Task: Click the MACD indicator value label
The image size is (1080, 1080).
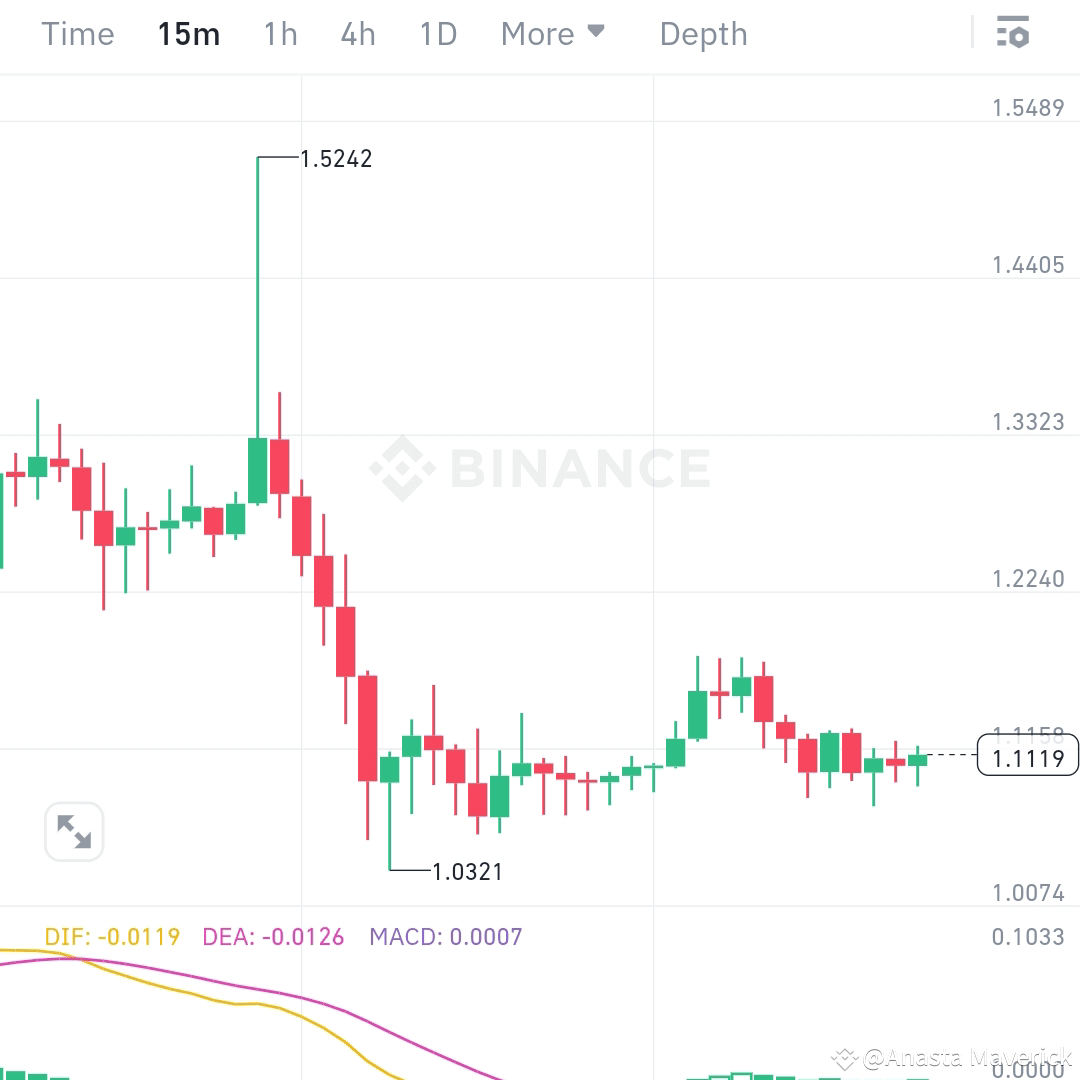Action: click(444, 936)
